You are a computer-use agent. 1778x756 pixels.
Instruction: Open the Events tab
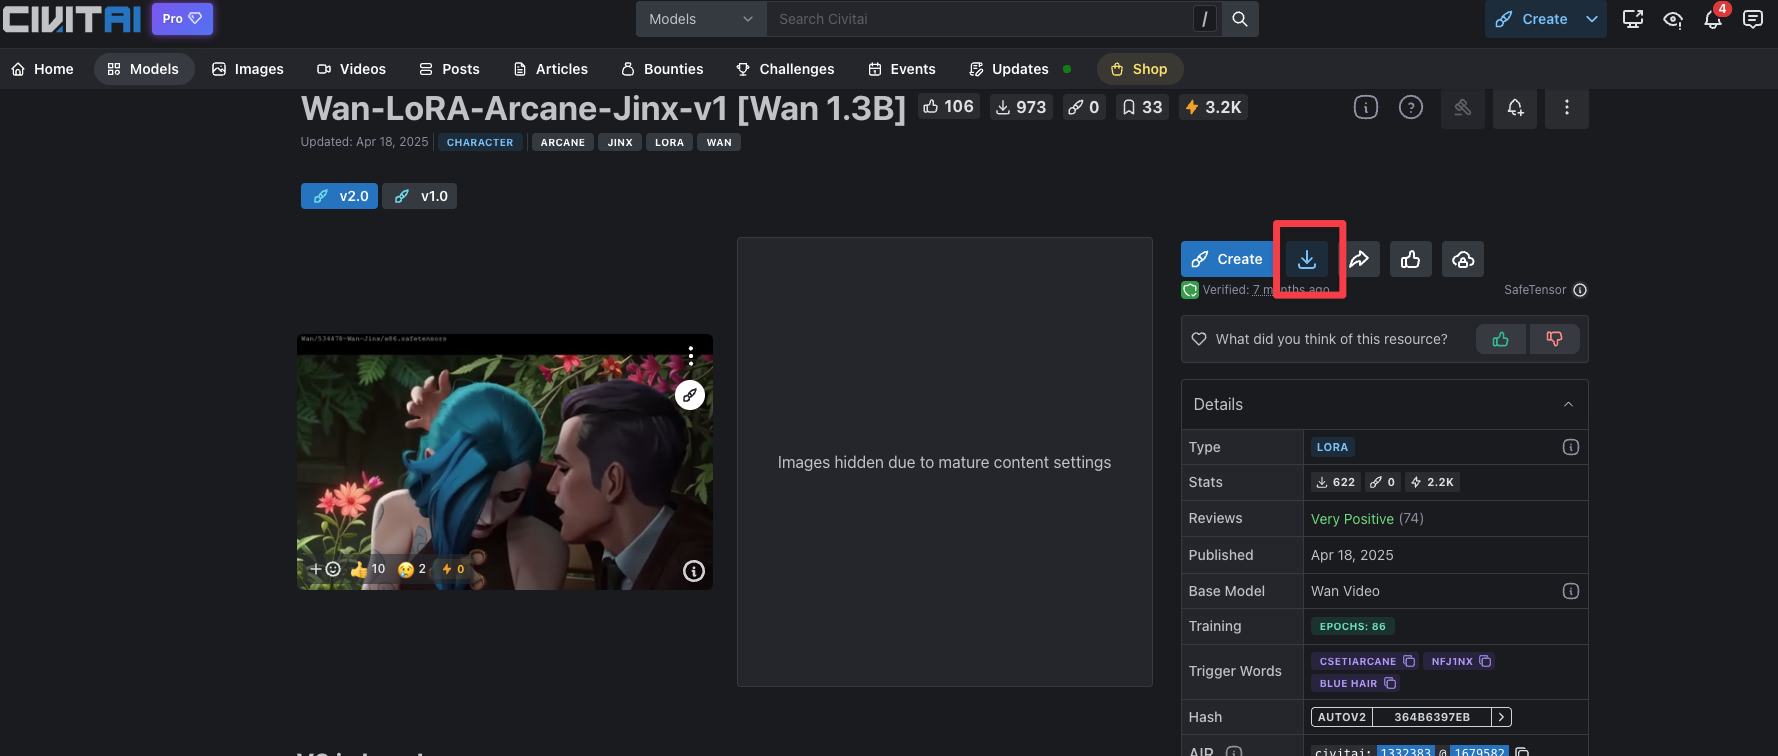point(902,69)
